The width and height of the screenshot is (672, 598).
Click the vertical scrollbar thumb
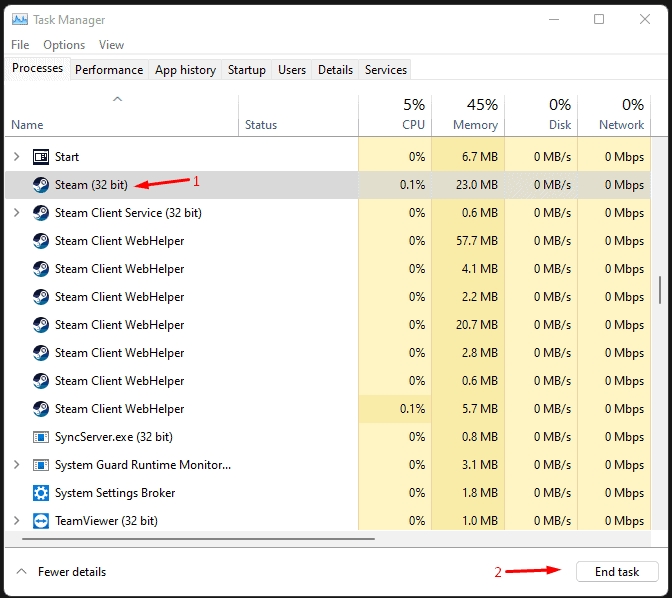pyautogui.click(x=660, y=290)
